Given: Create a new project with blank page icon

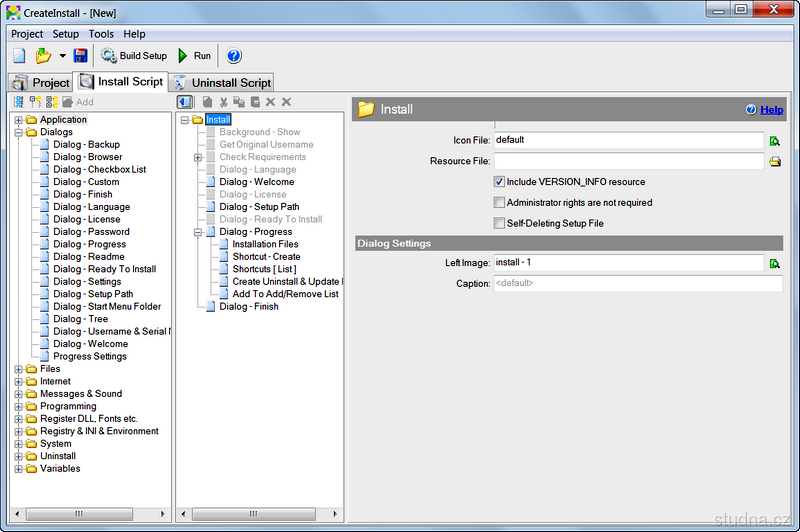Looking at the screenshot, I should click(19, 56).
